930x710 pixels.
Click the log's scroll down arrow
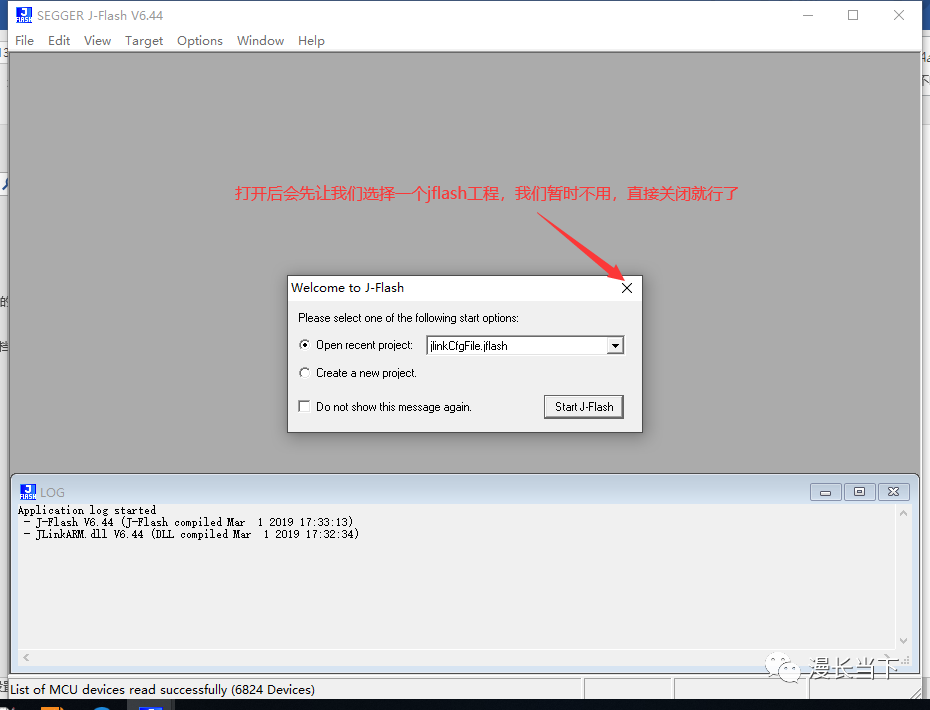pyautogui.click(x=904, y=640)
